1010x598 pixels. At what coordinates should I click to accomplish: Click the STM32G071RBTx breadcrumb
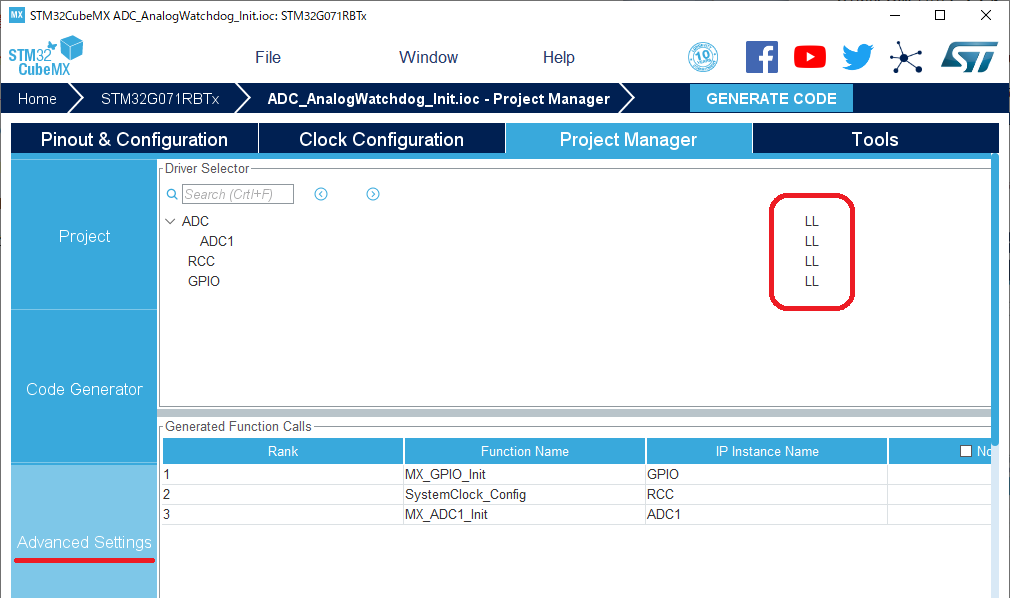point(160,99)
